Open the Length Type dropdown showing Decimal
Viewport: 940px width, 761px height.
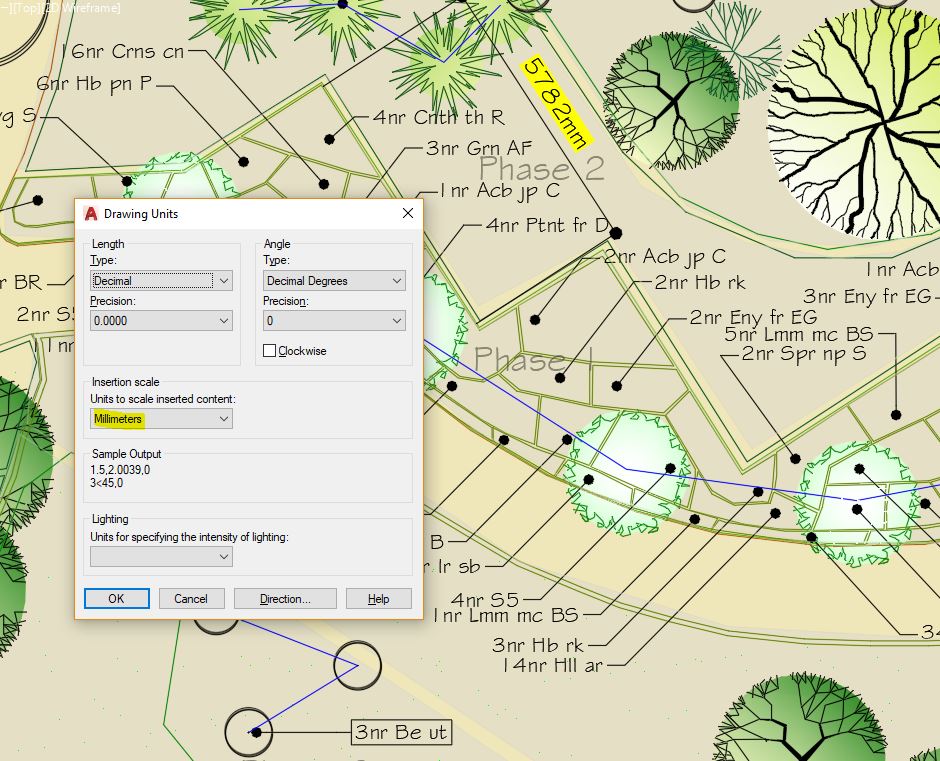(x=161, y=281)
